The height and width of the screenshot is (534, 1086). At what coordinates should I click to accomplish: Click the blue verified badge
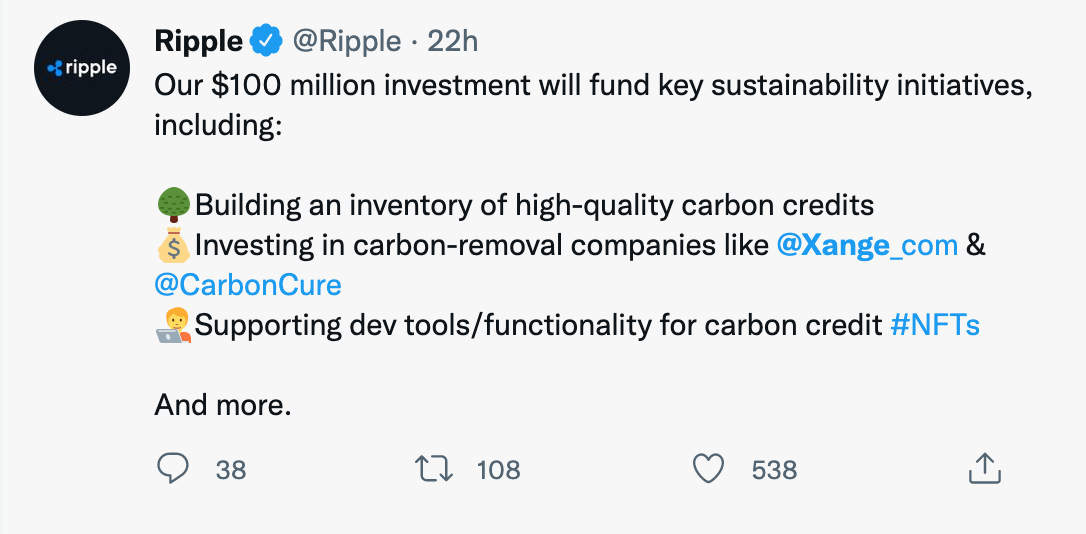point(265,41)
